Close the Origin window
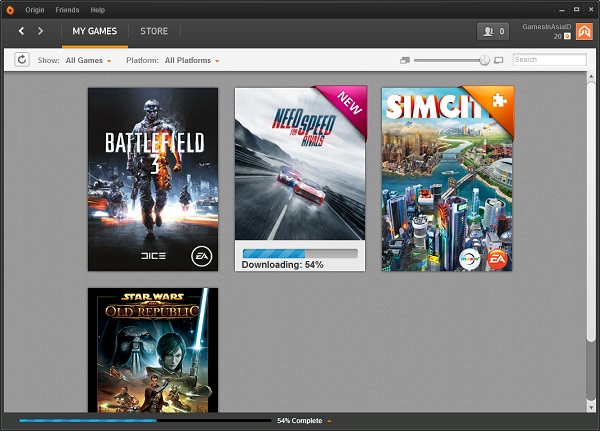600x431 pixels. pos(591,10)
